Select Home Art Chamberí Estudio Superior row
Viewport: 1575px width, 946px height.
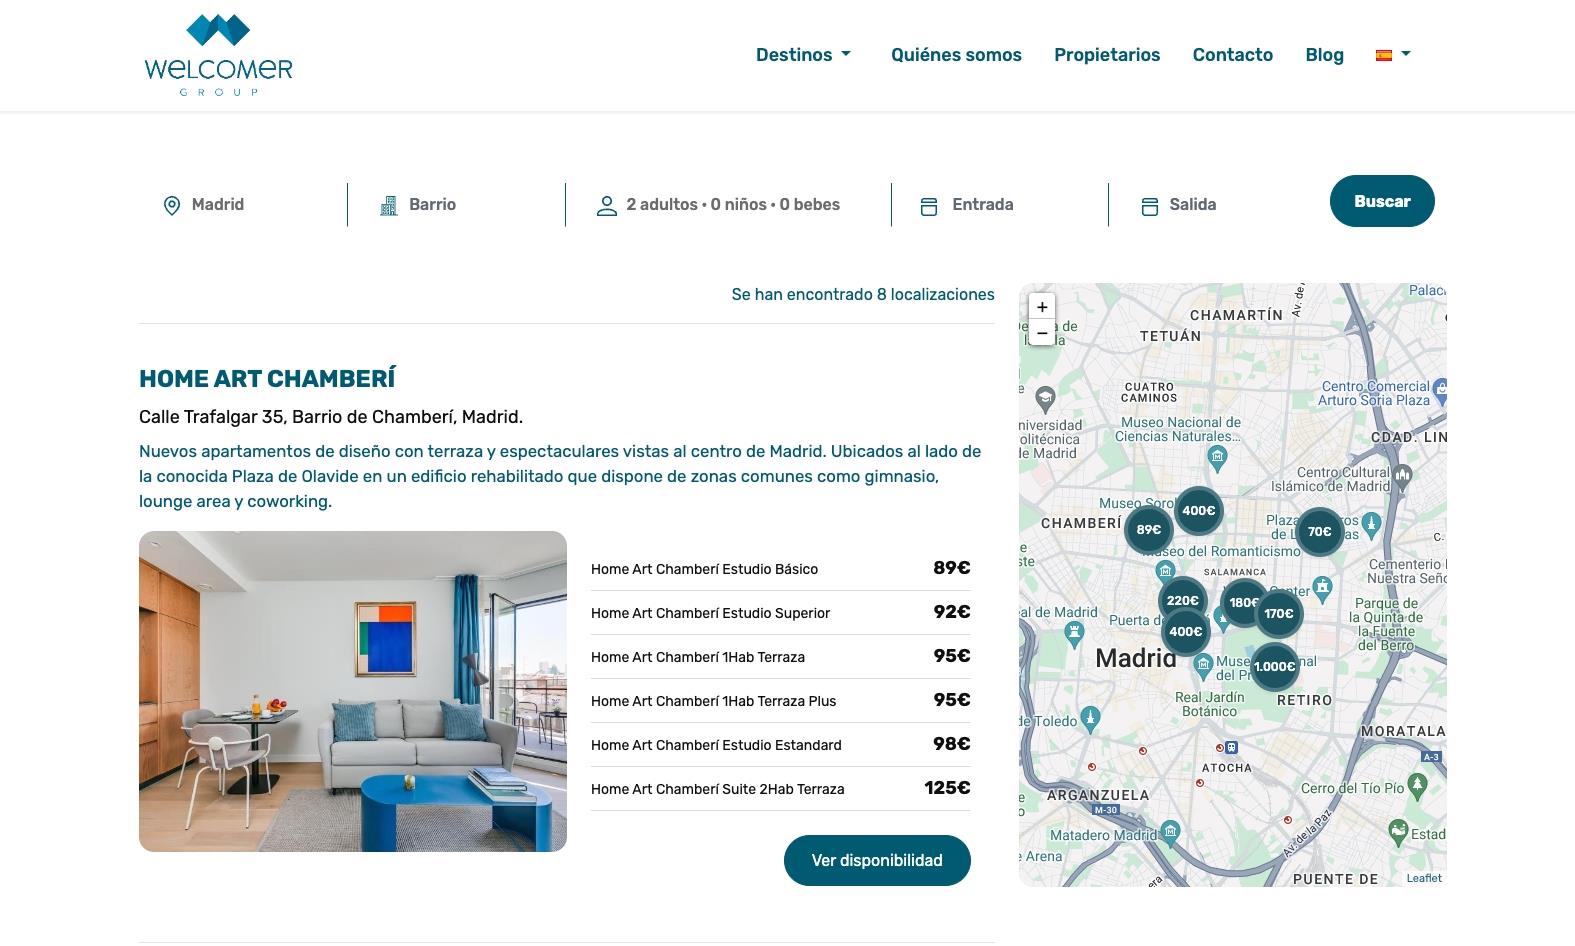click(x=781, y=612)
